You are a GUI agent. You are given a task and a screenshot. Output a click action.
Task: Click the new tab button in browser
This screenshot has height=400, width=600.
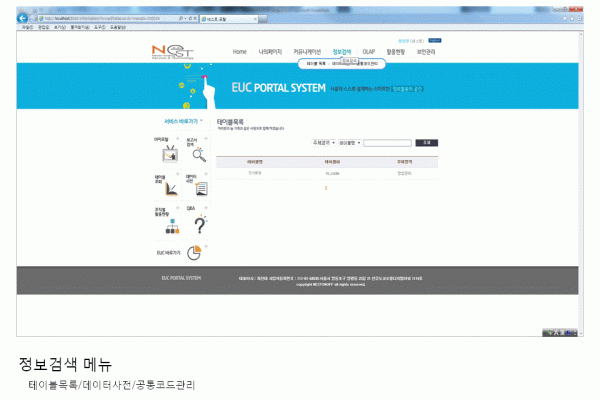coord(262,19)
